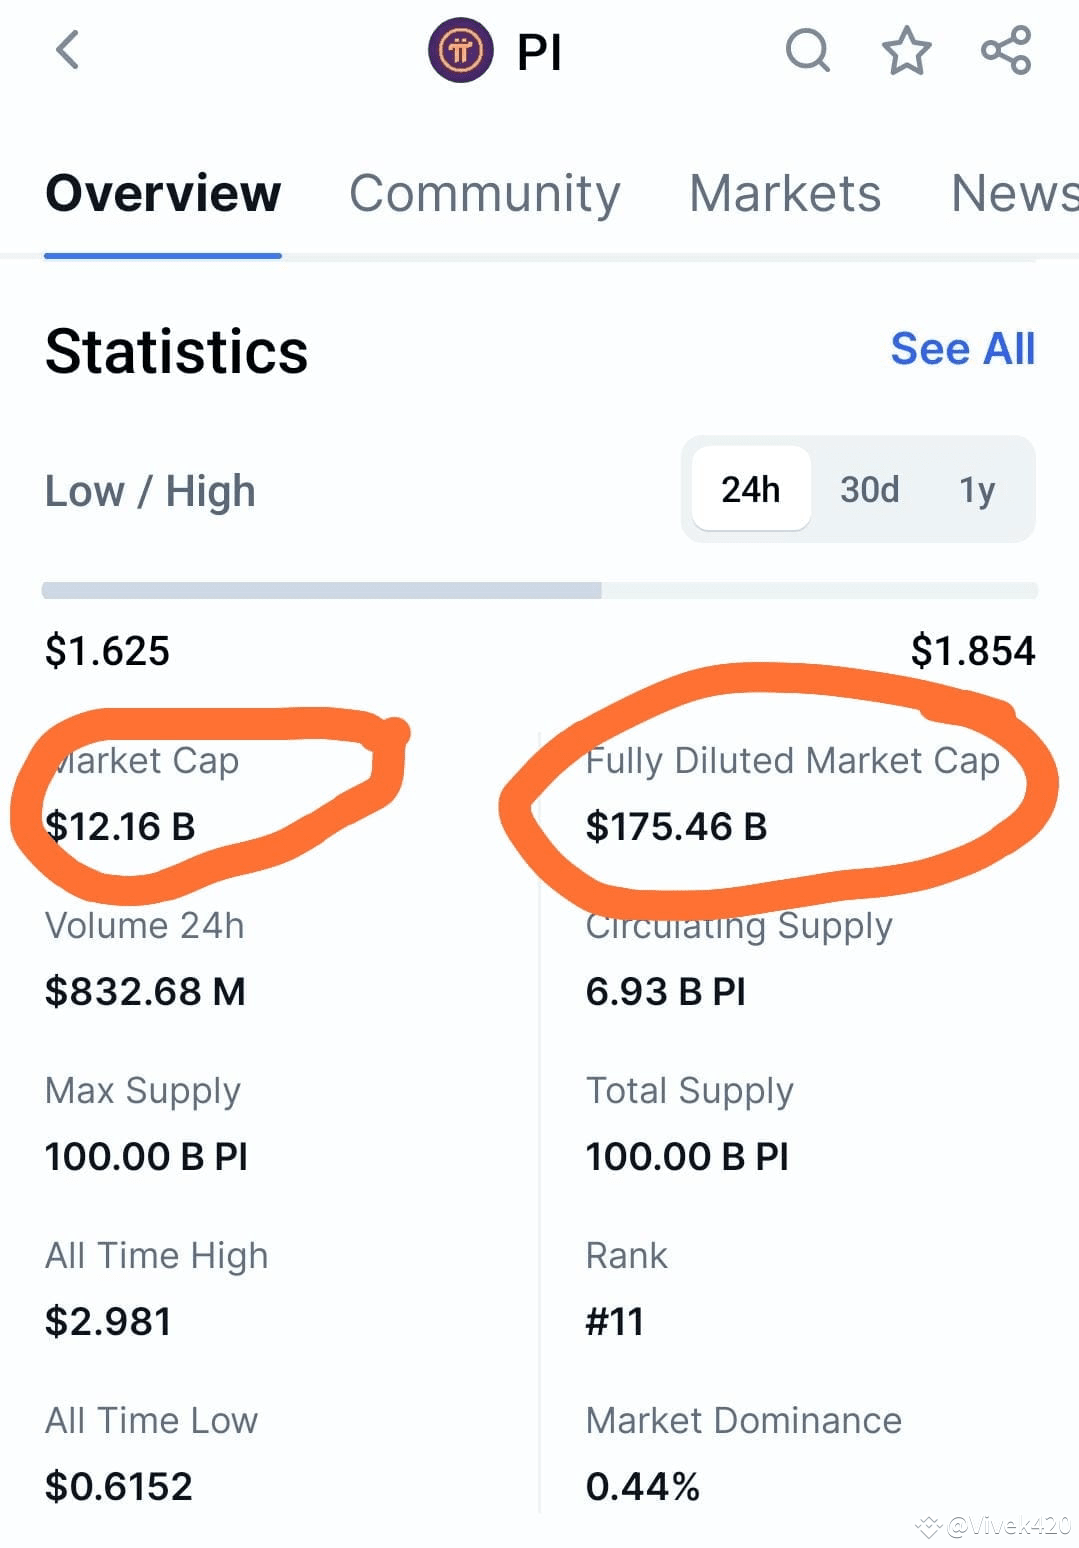This screenshot has height=1548, width=1079.
Task: Tap Fully Diluted Market Cap value
Action: (x=676, y=826)
